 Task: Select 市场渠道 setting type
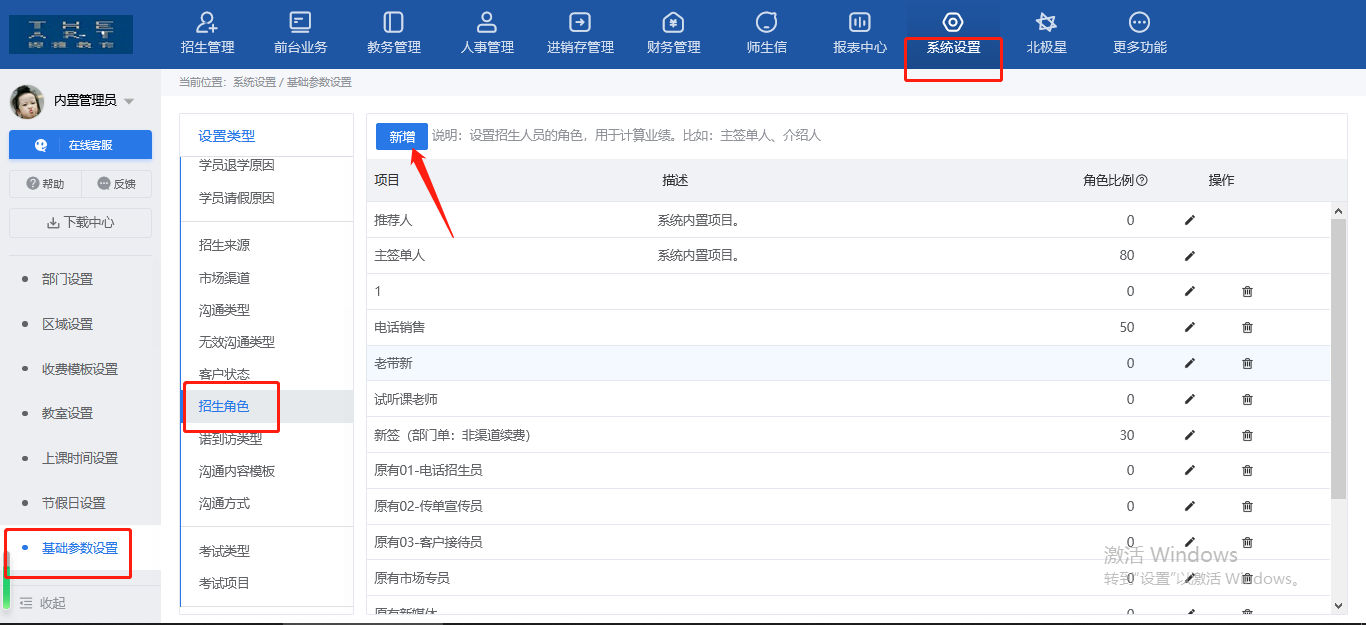(x=224, y=278)
